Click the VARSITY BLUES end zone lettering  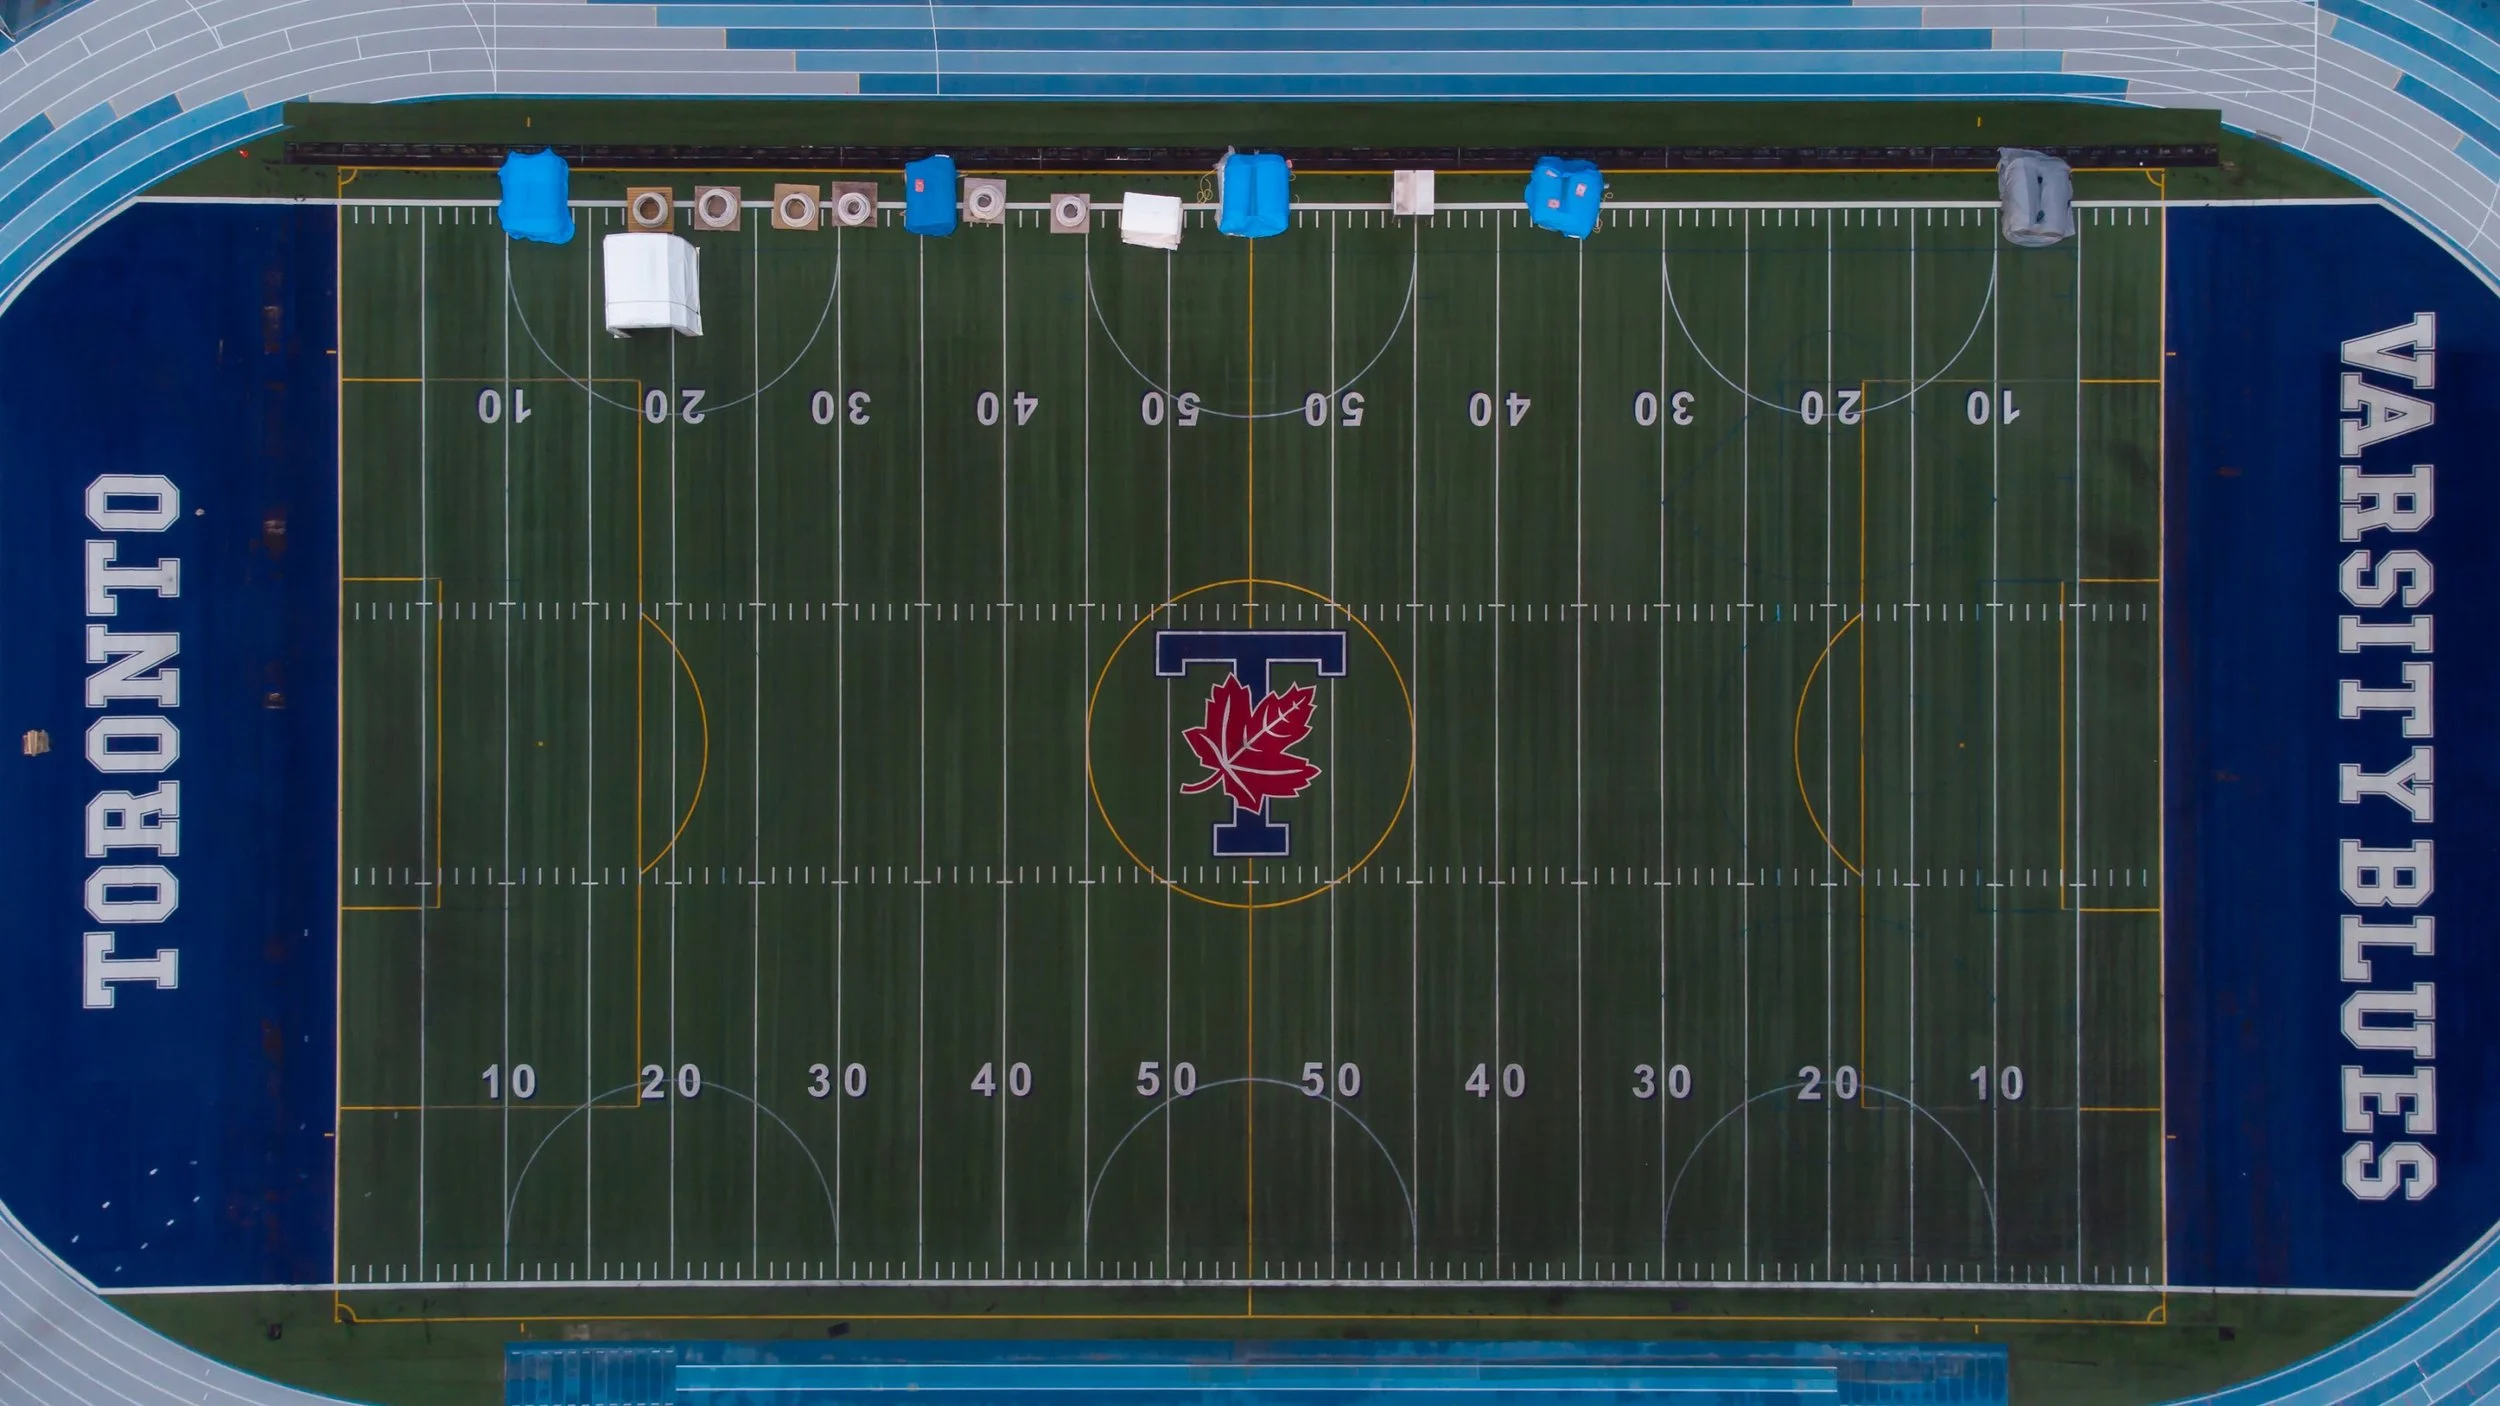[x=2387, y=756]
